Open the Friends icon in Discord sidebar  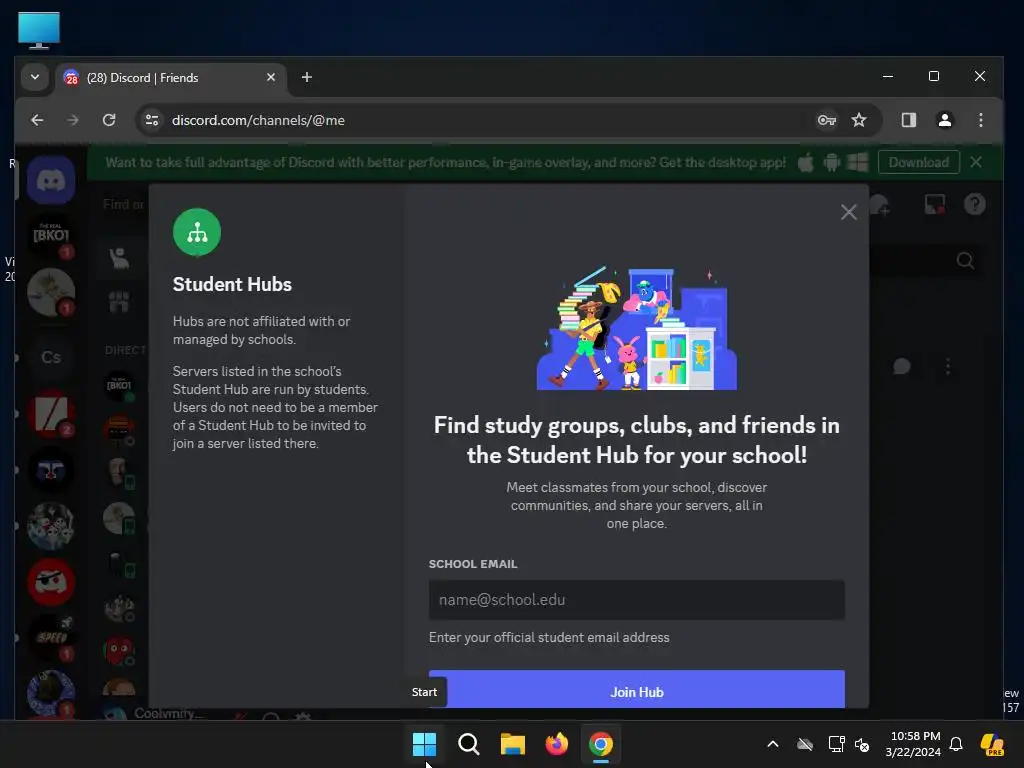point(119,259)
